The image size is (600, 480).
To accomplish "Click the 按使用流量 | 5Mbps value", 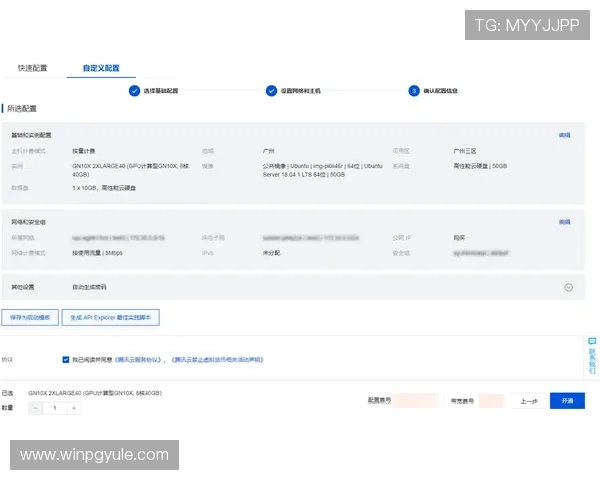I will (97, 253).
